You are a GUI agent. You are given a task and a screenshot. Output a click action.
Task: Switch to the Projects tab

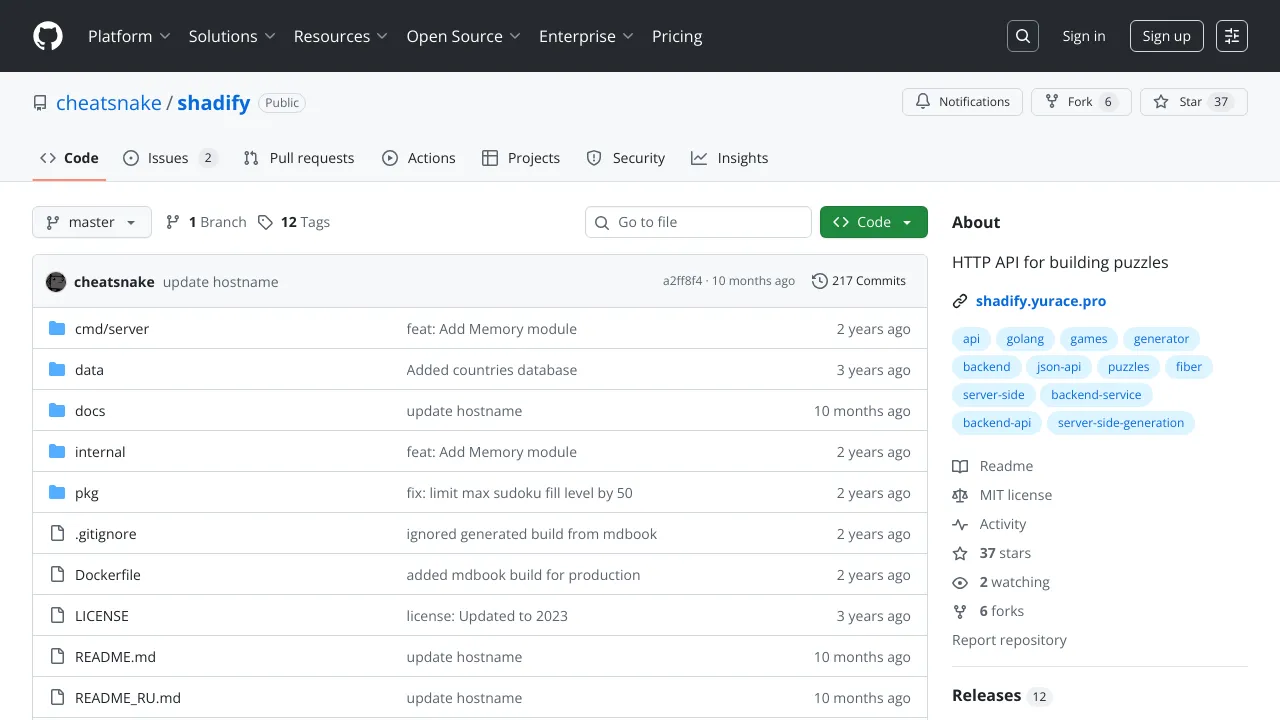pos(521,158)
